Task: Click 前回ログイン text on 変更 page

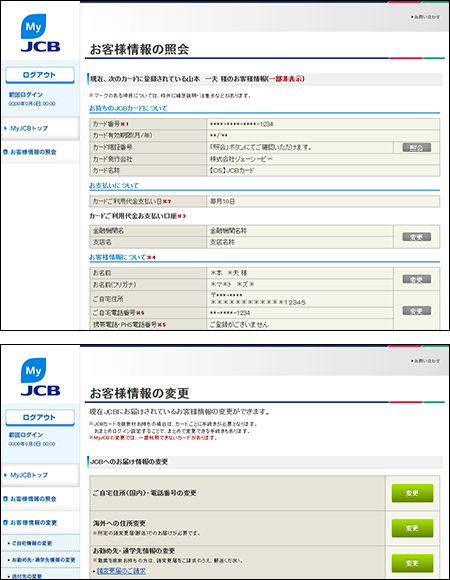Action: (26, 435)
